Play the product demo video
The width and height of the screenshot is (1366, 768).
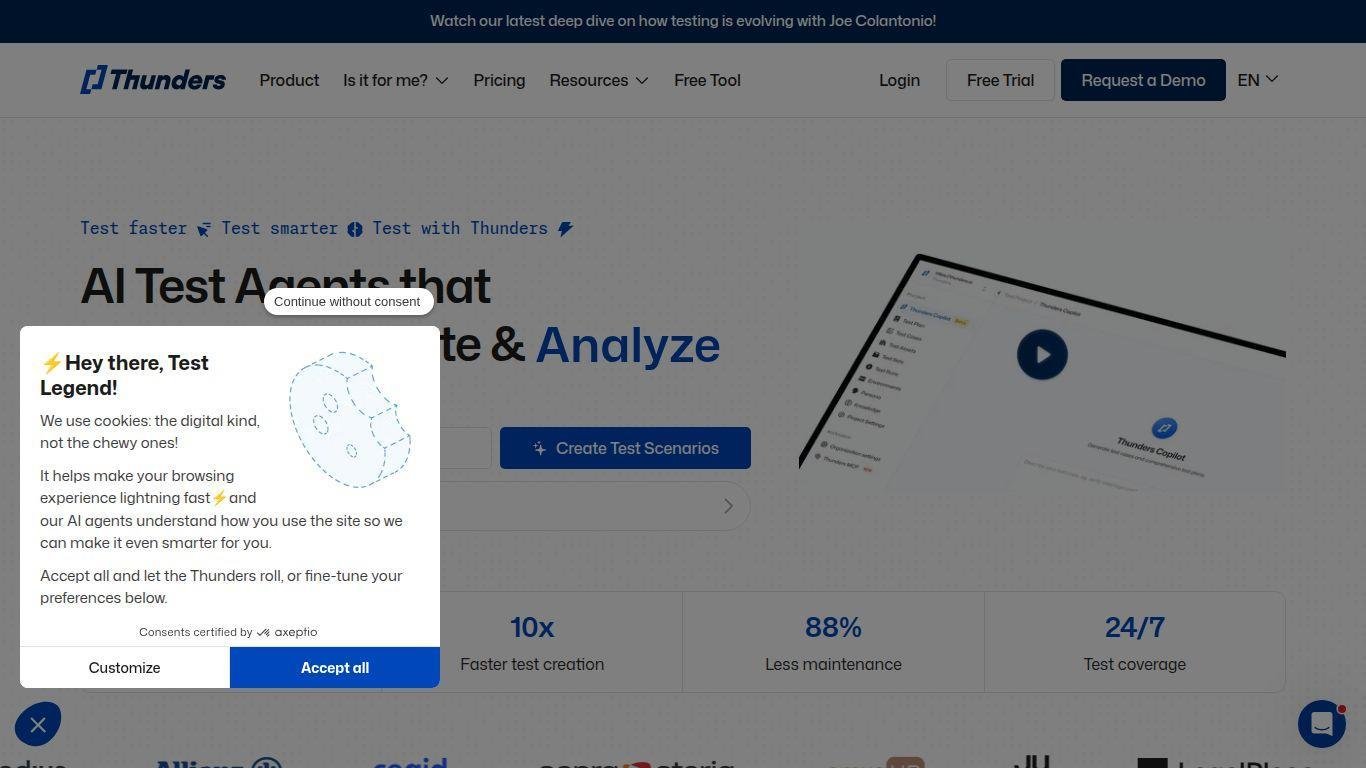(x=1042, y=355)
